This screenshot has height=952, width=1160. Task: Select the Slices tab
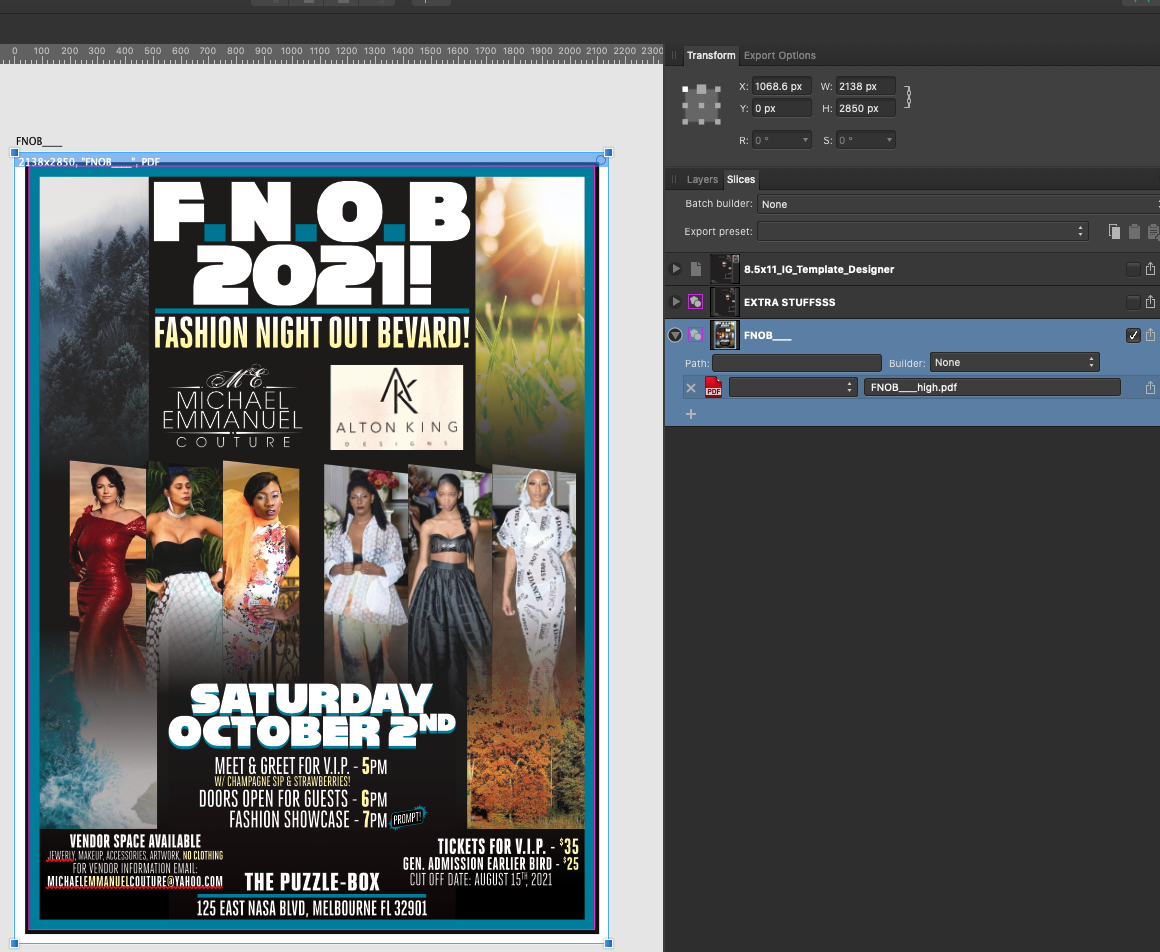[741, 180]
